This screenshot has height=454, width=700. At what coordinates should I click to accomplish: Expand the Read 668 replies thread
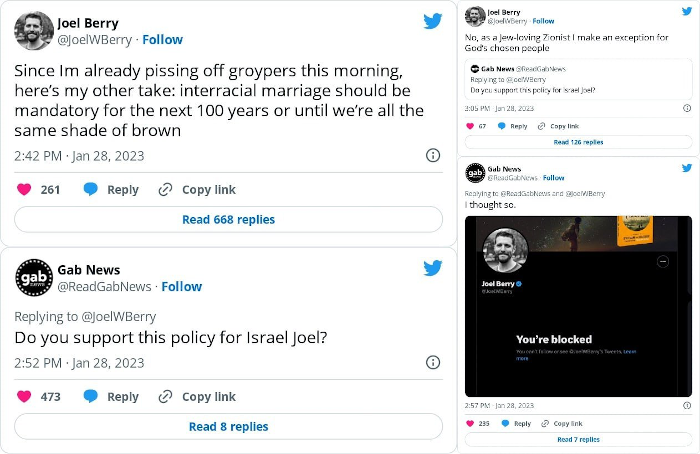(228, 220)
